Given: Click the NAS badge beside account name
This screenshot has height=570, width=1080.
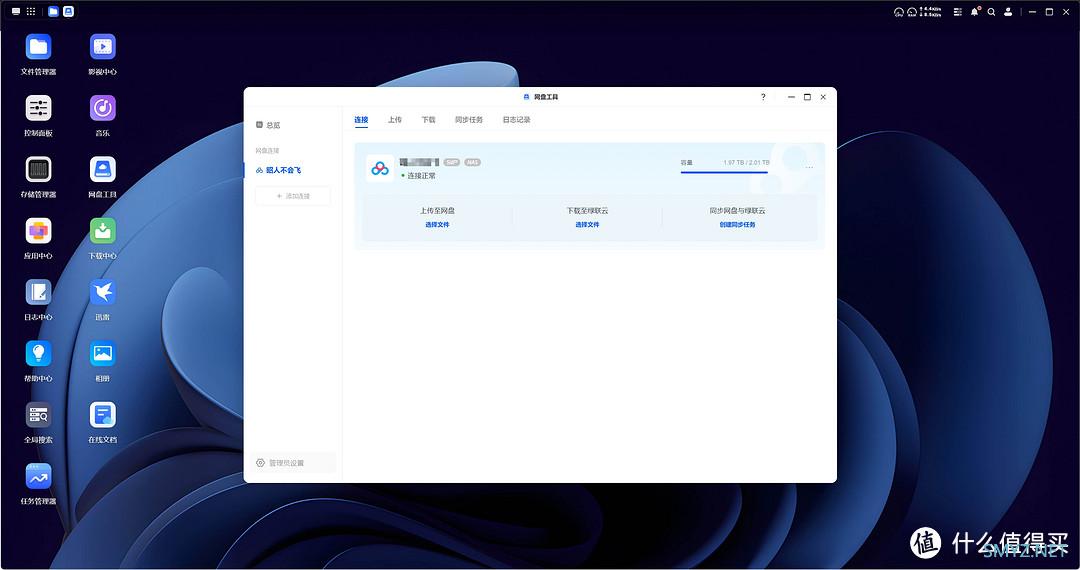Looking at the screenshot, I should 472,162.
